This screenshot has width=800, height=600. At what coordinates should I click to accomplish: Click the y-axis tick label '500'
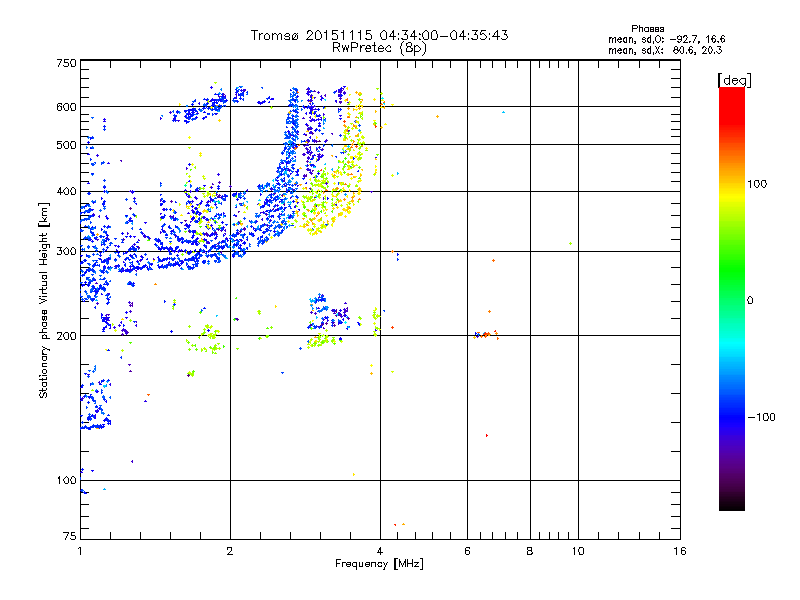[66, 145]
